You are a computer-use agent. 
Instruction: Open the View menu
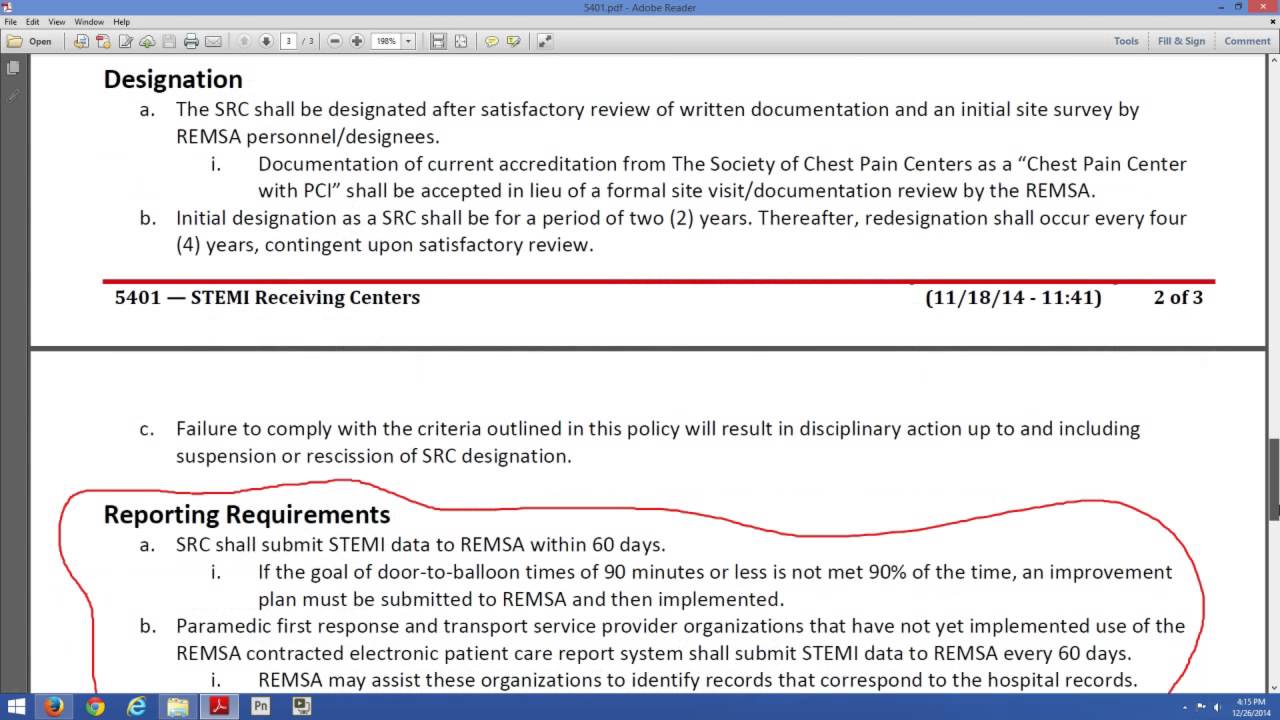pyautogui.click(x=57, y=21)
